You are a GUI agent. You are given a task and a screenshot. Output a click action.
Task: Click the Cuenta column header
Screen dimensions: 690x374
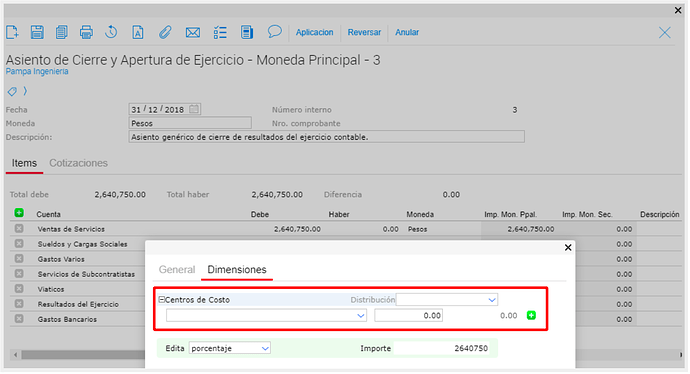click(x=48, y=214)
